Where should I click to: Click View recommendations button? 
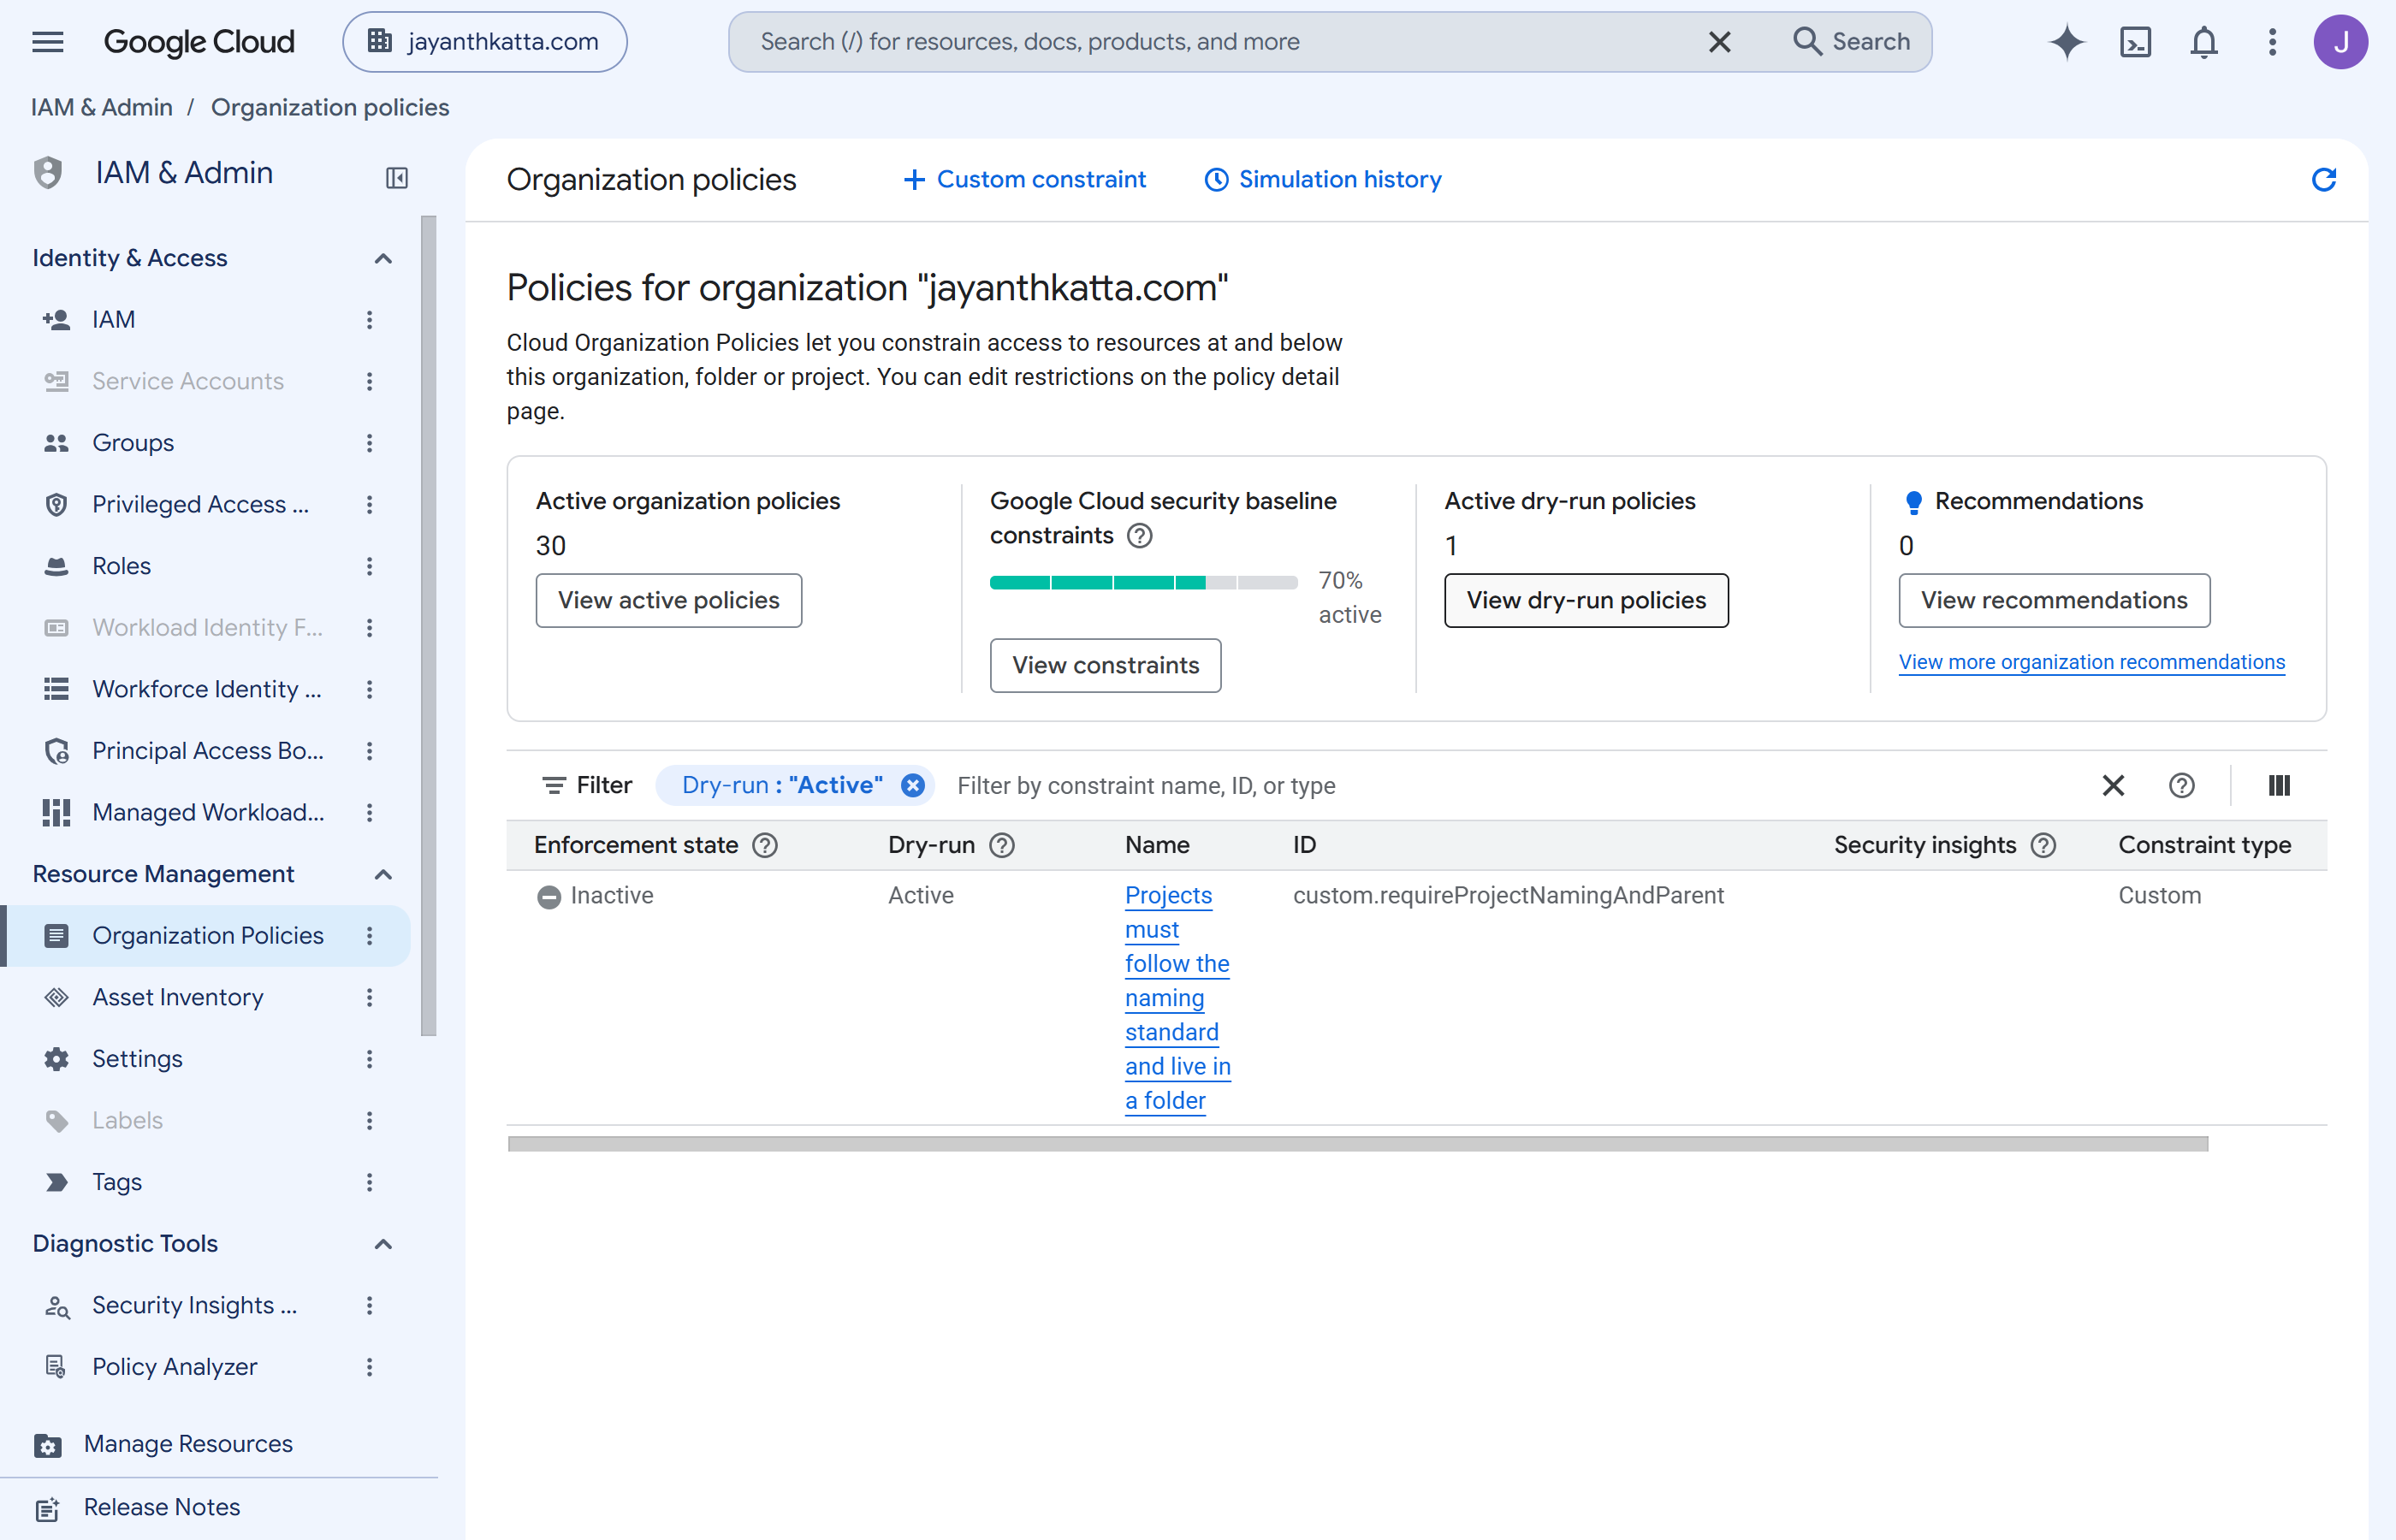(x=2054, y=600)
